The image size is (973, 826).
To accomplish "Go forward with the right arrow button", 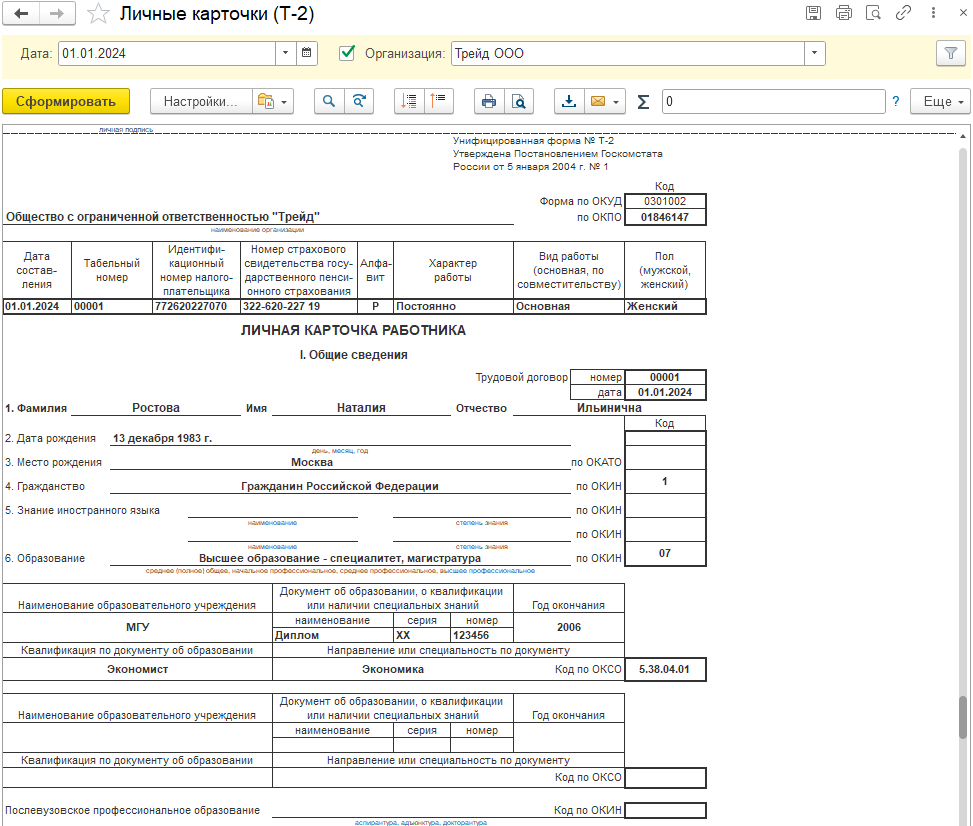I will 57,14.
